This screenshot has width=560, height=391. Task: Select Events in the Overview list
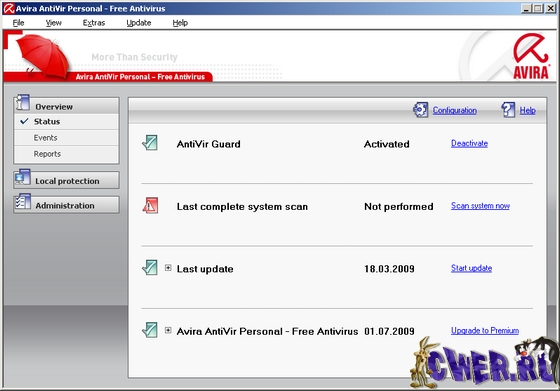(x=66, y=138)
